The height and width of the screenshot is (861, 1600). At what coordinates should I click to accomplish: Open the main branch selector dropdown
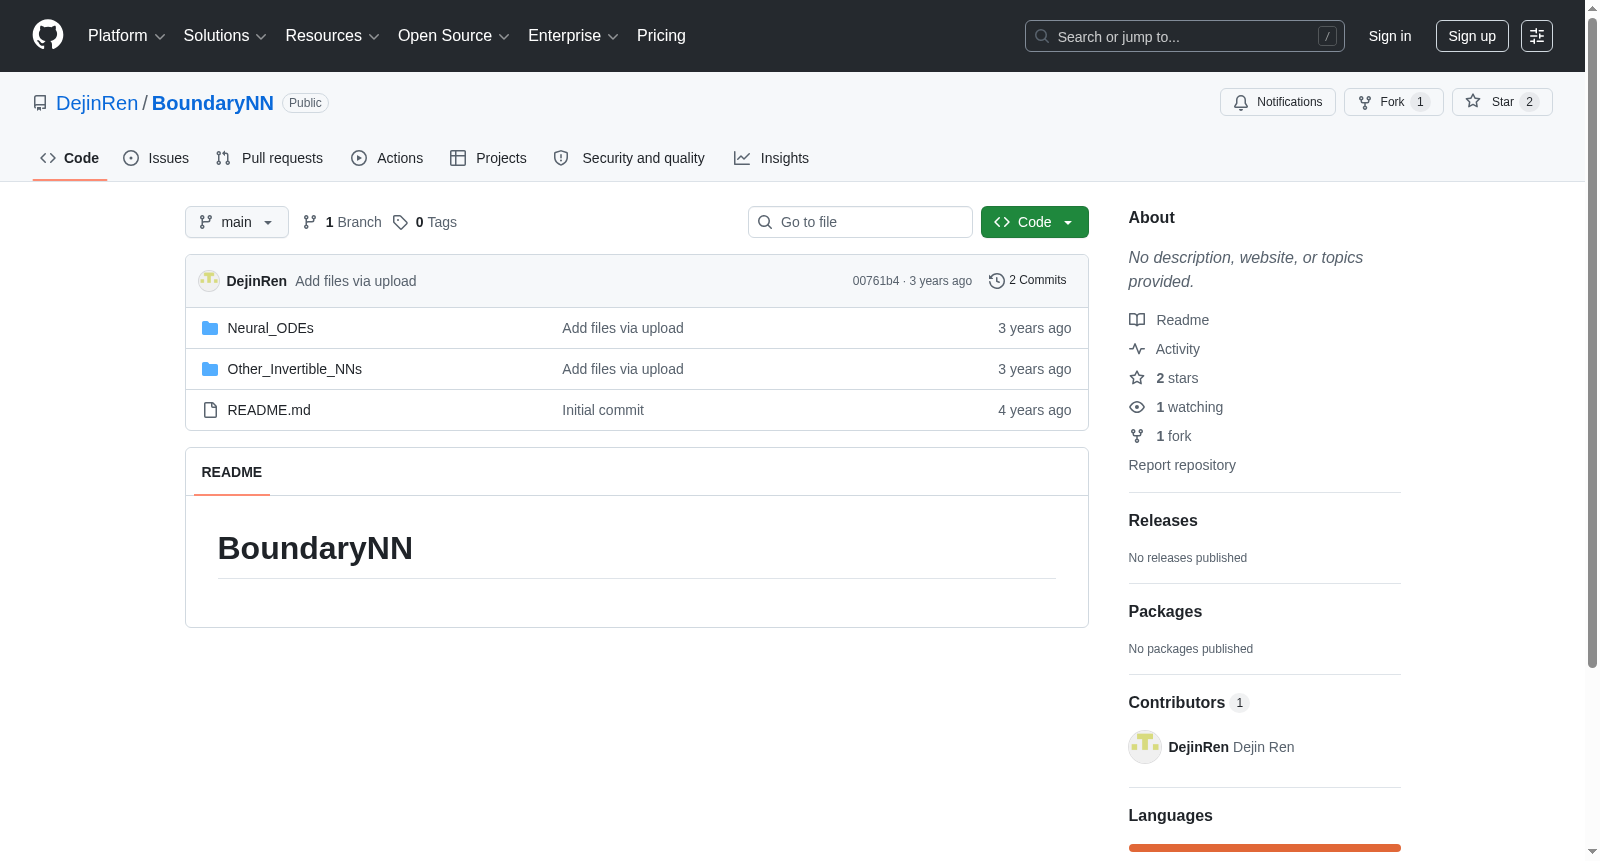[x=237, y=222]
